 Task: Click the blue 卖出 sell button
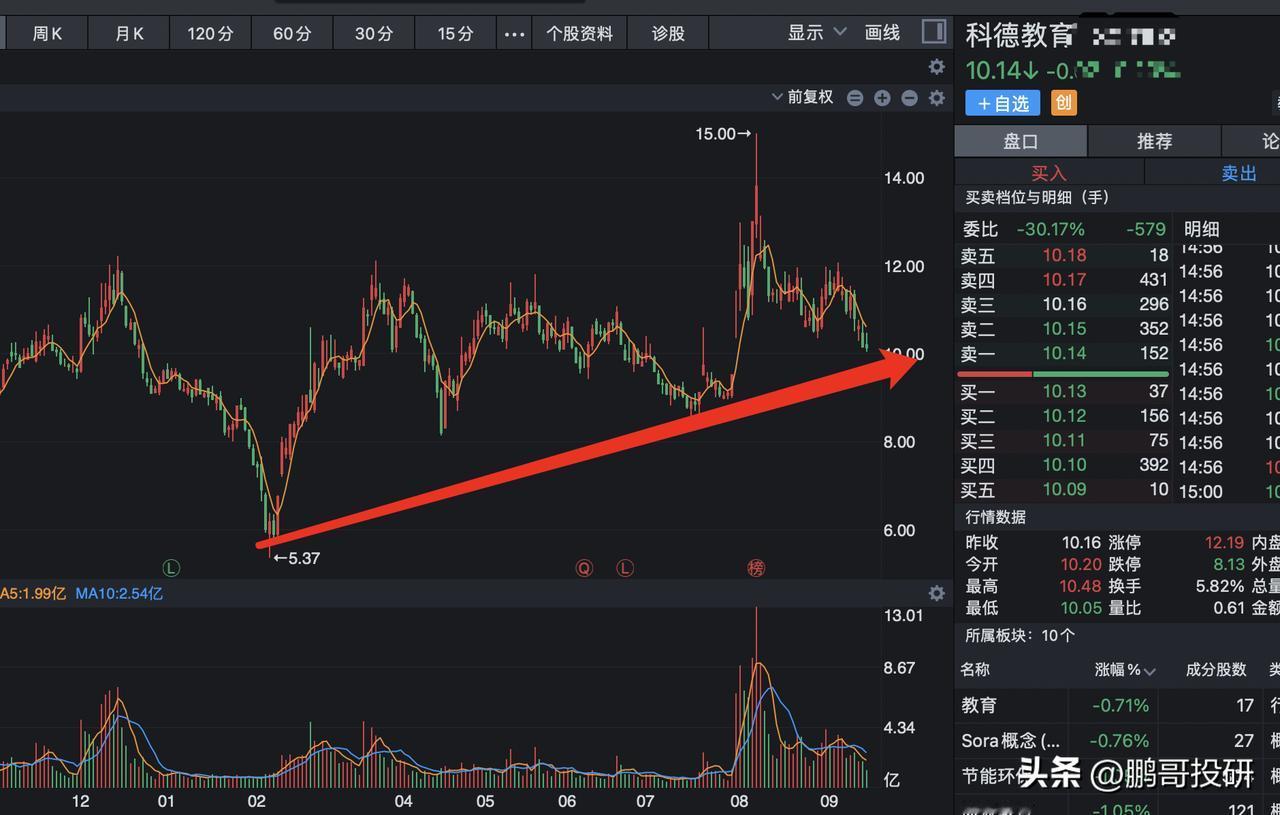[1239, 173]
